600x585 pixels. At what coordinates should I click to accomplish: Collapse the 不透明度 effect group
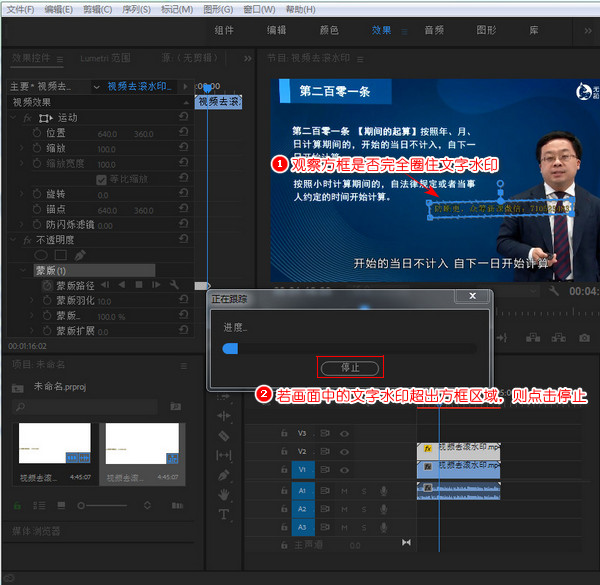pyautogui.click(x=14, y=240)
